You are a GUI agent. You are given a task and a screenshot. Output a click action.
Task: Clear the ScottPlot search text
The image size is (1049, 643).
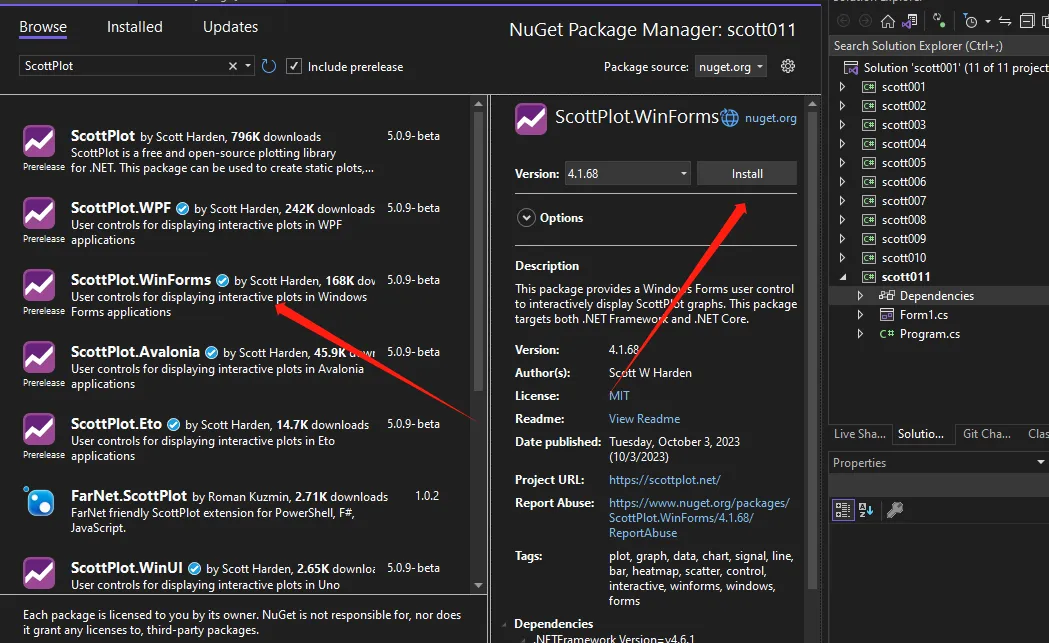point(233,66)
